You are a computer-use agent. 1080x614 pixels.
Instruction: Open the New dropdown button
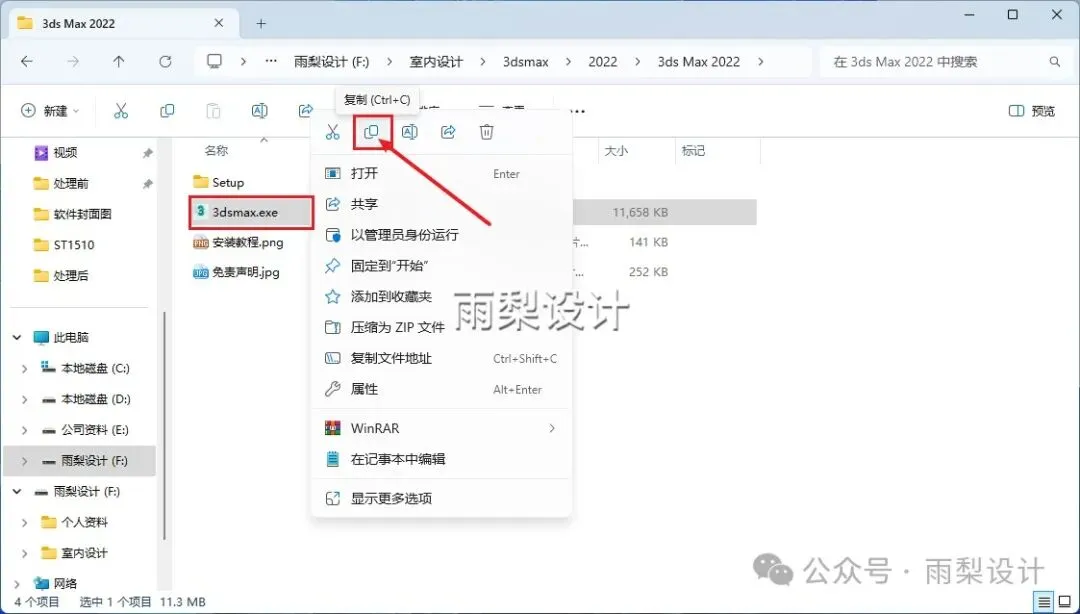pyautogui.click(x=50, y=111)
